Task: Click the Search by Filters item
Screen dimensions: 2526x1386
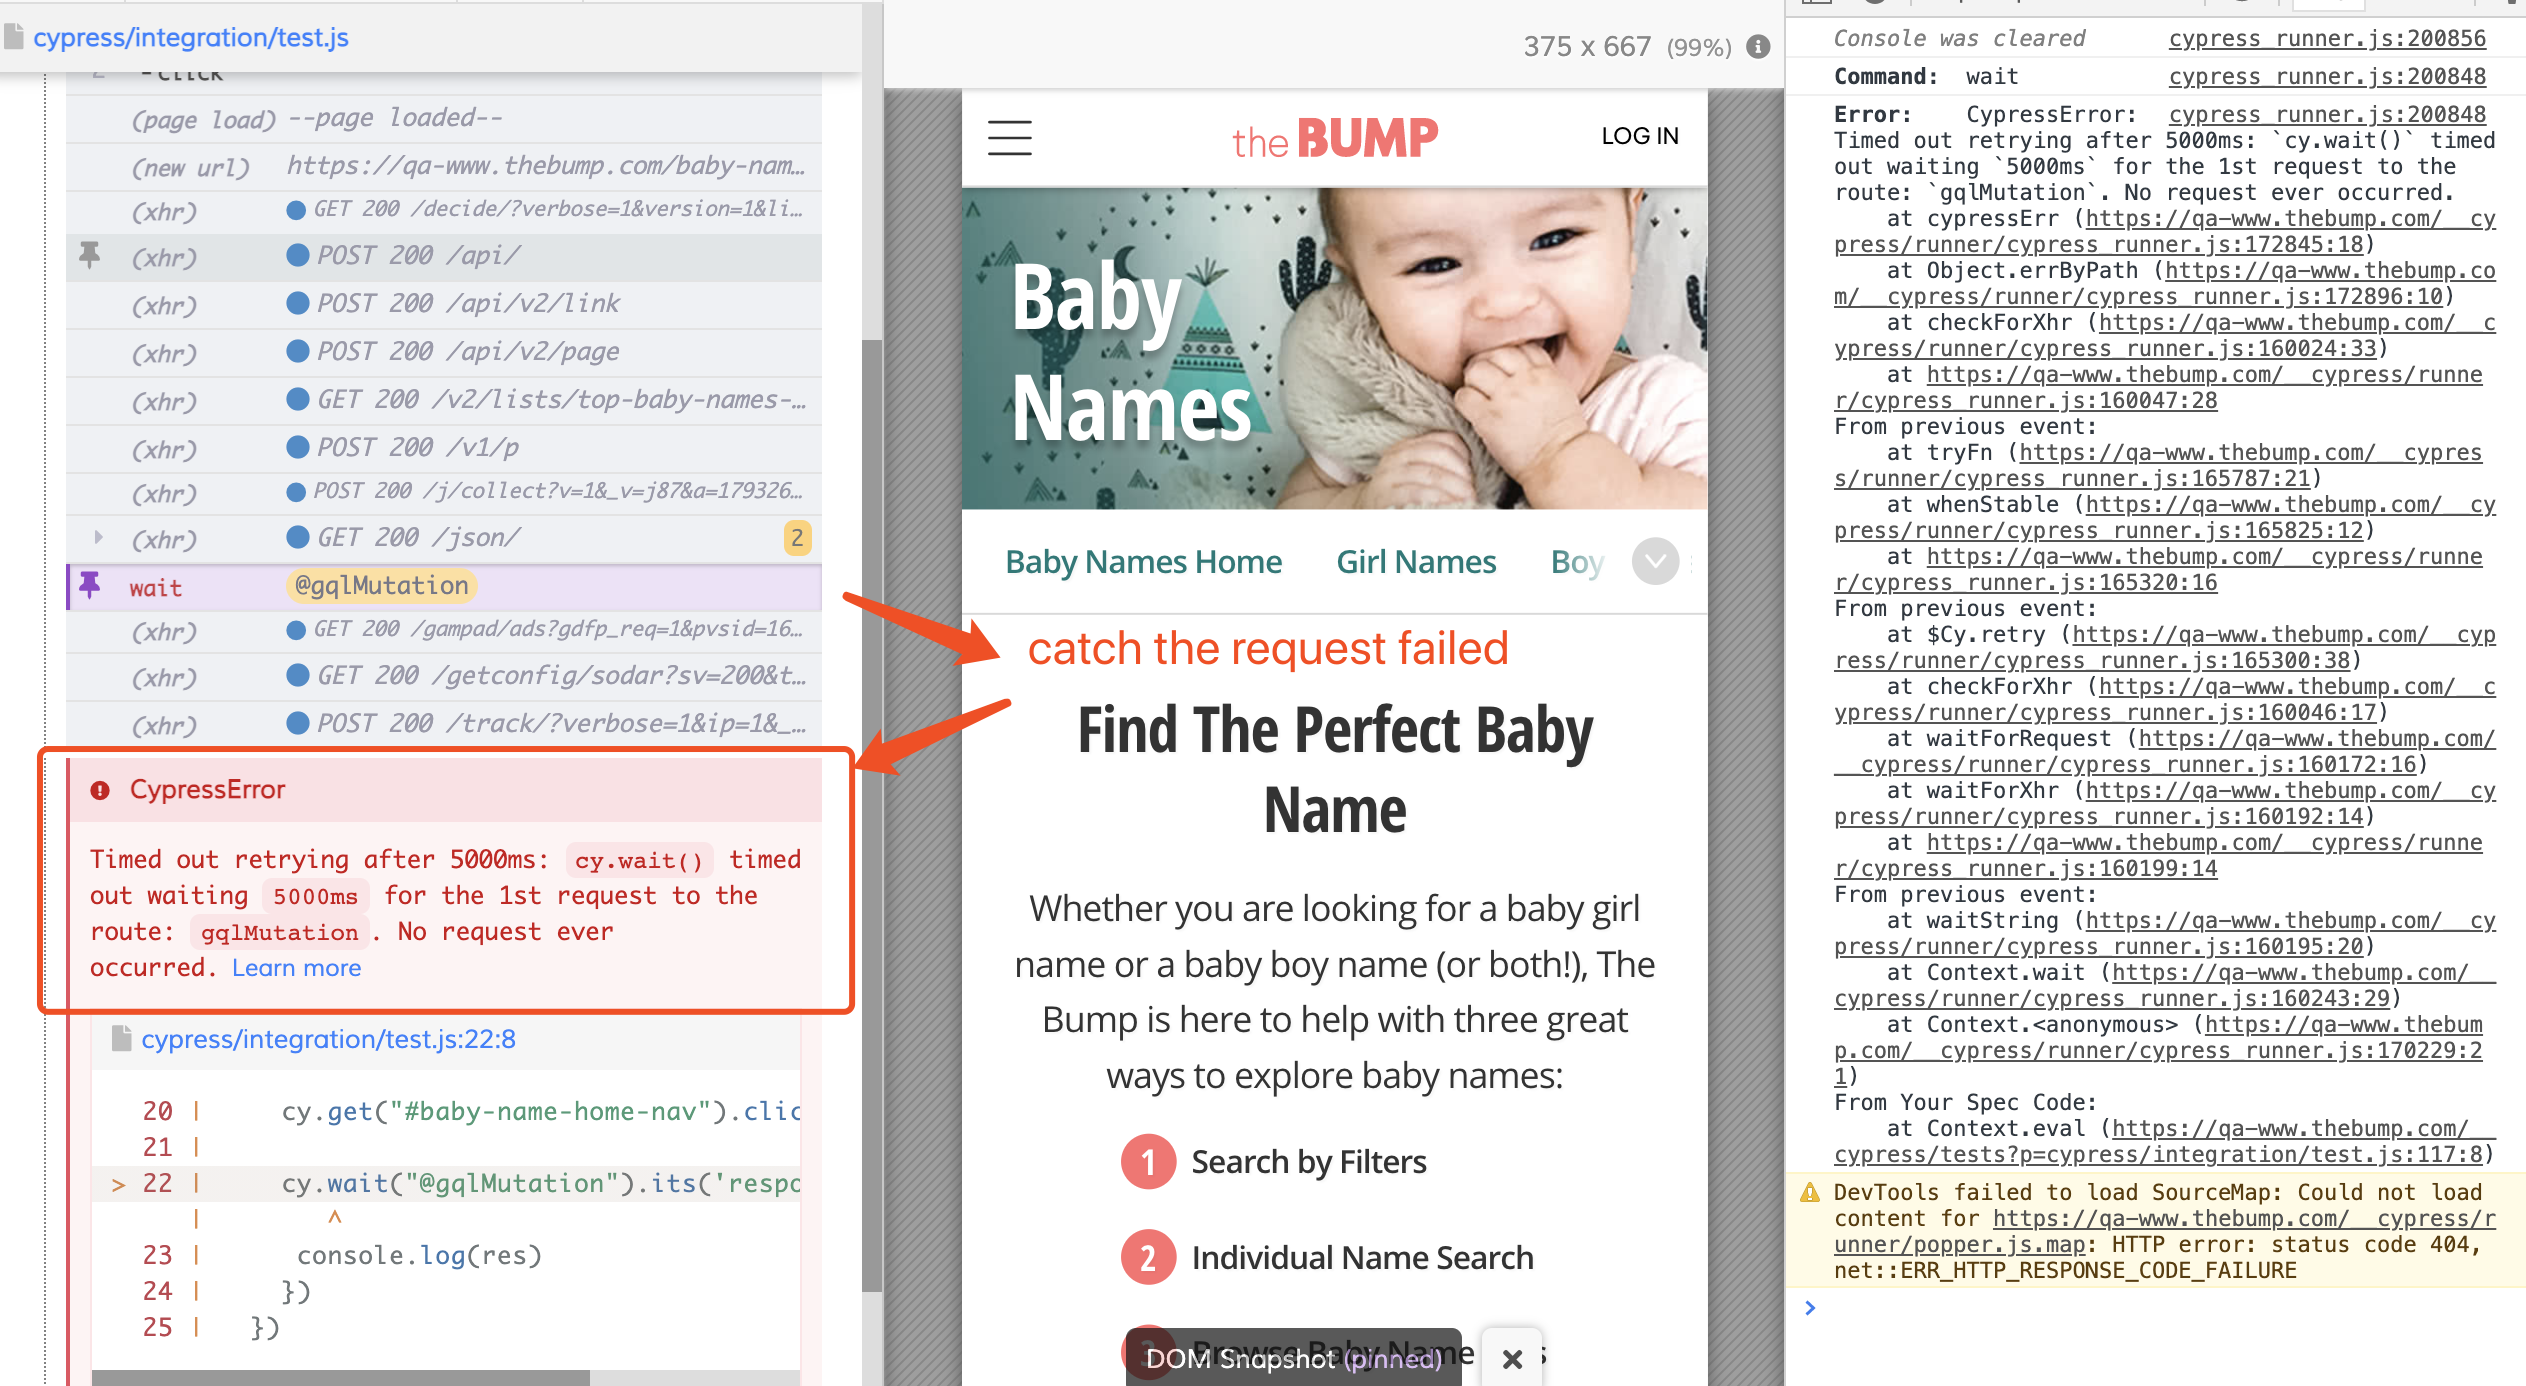Action: coord(1309,1162)
